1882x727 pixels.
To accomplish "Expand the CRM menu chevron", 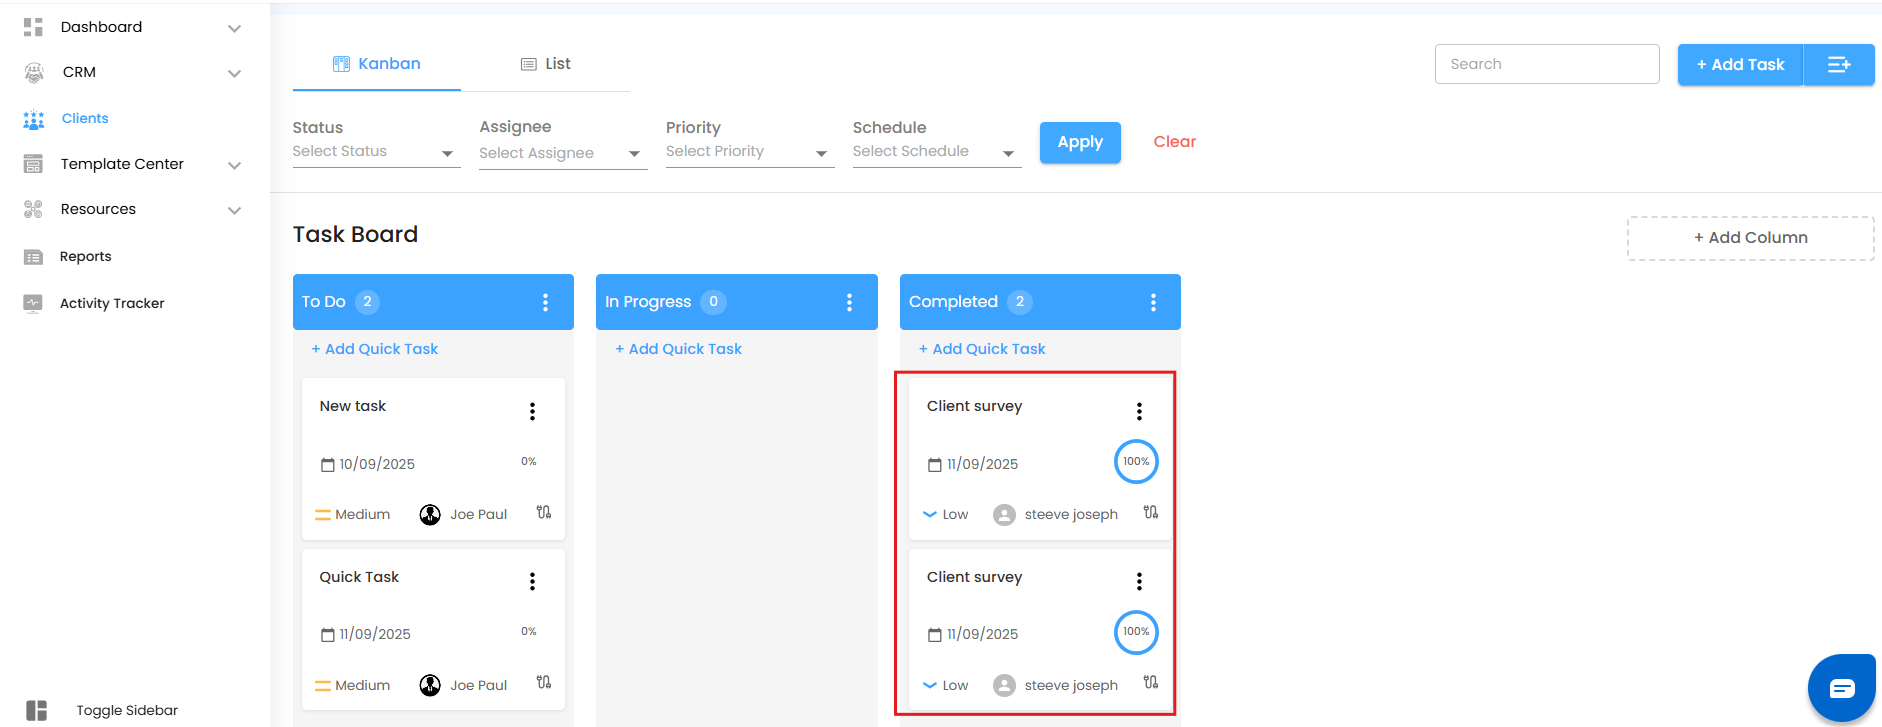I will point(234,73).
